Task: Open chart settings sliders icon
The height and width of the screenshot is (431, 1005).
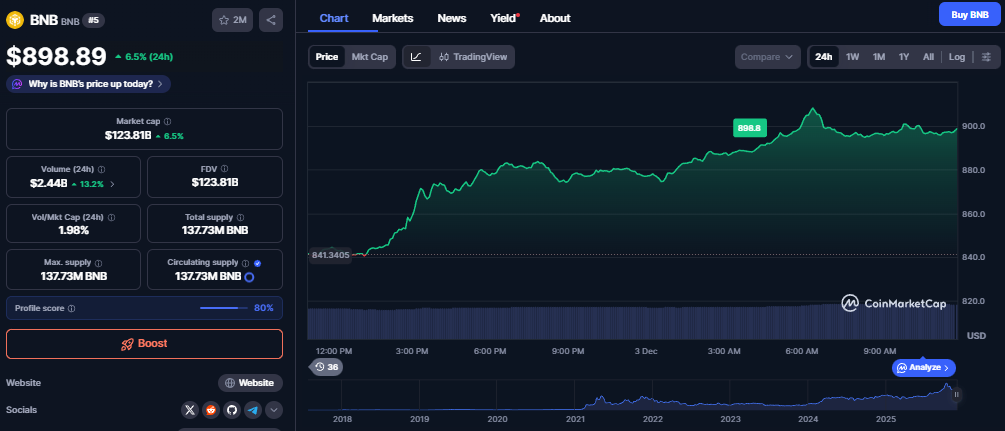Action: click(986, 57)
